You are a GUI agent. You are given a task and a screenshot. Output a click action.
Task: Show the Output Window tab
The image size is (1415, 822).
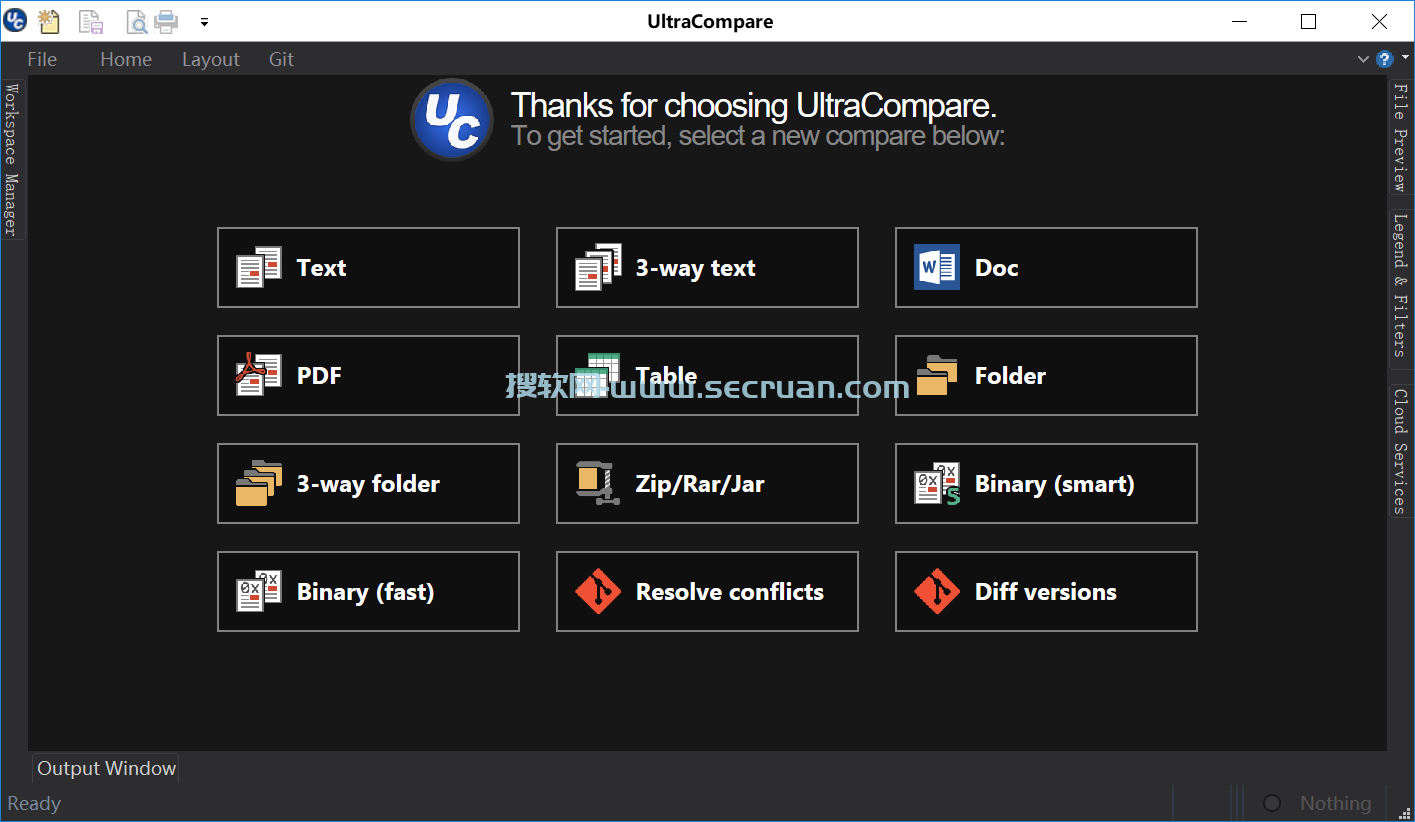point(106,768)
